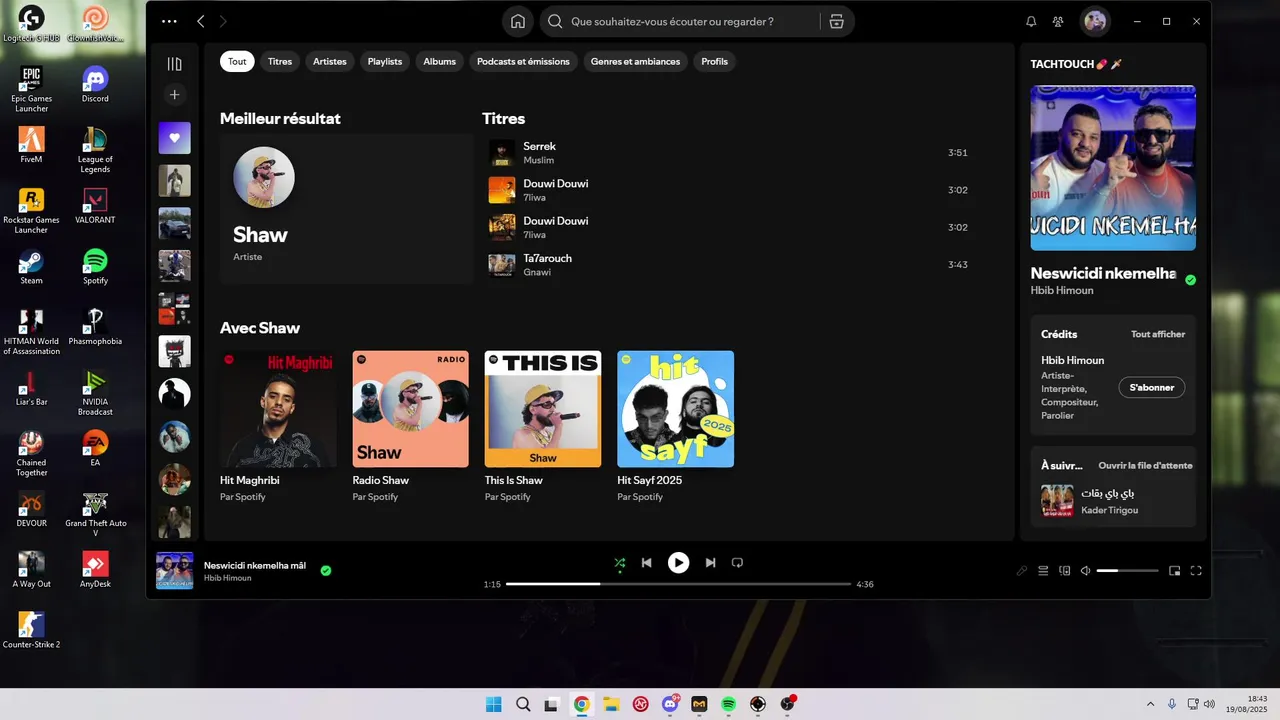Play Ta7arouch by Gnawi
The width and height of the screenshot is (1280, 720).
click(x=729, y=265)
